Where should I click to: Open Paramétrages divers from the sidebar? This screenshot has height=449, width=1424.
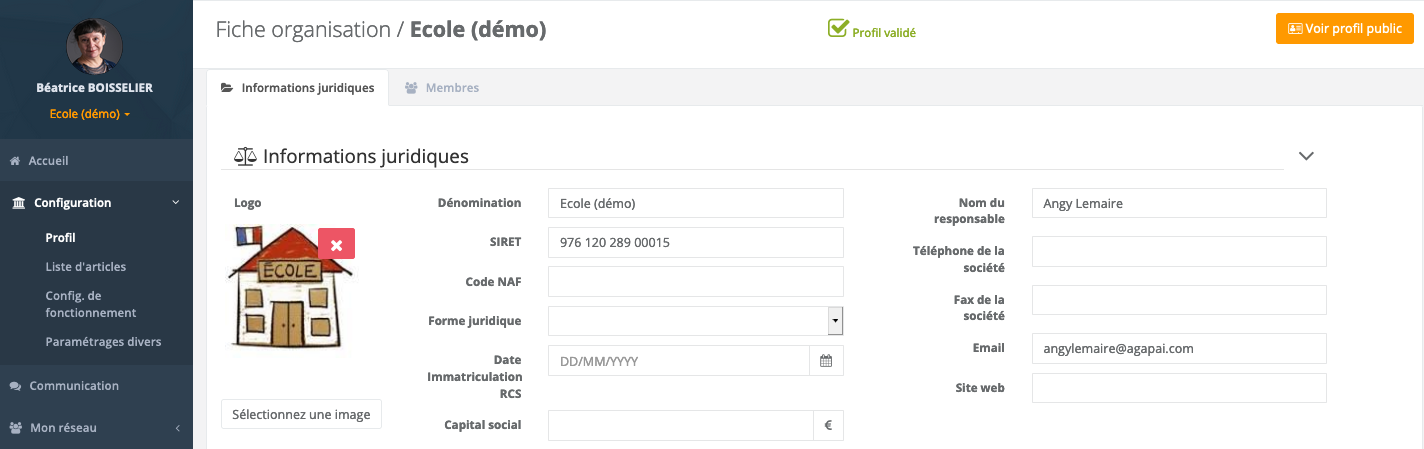(103, 342)
